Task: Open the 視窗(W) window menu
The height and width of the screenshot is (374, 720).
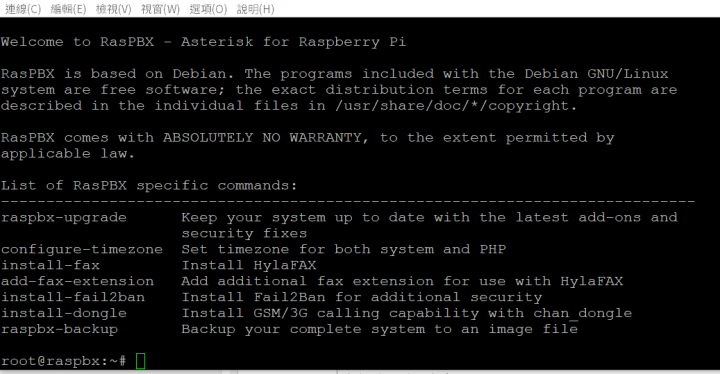Action: tap(160, 9)
